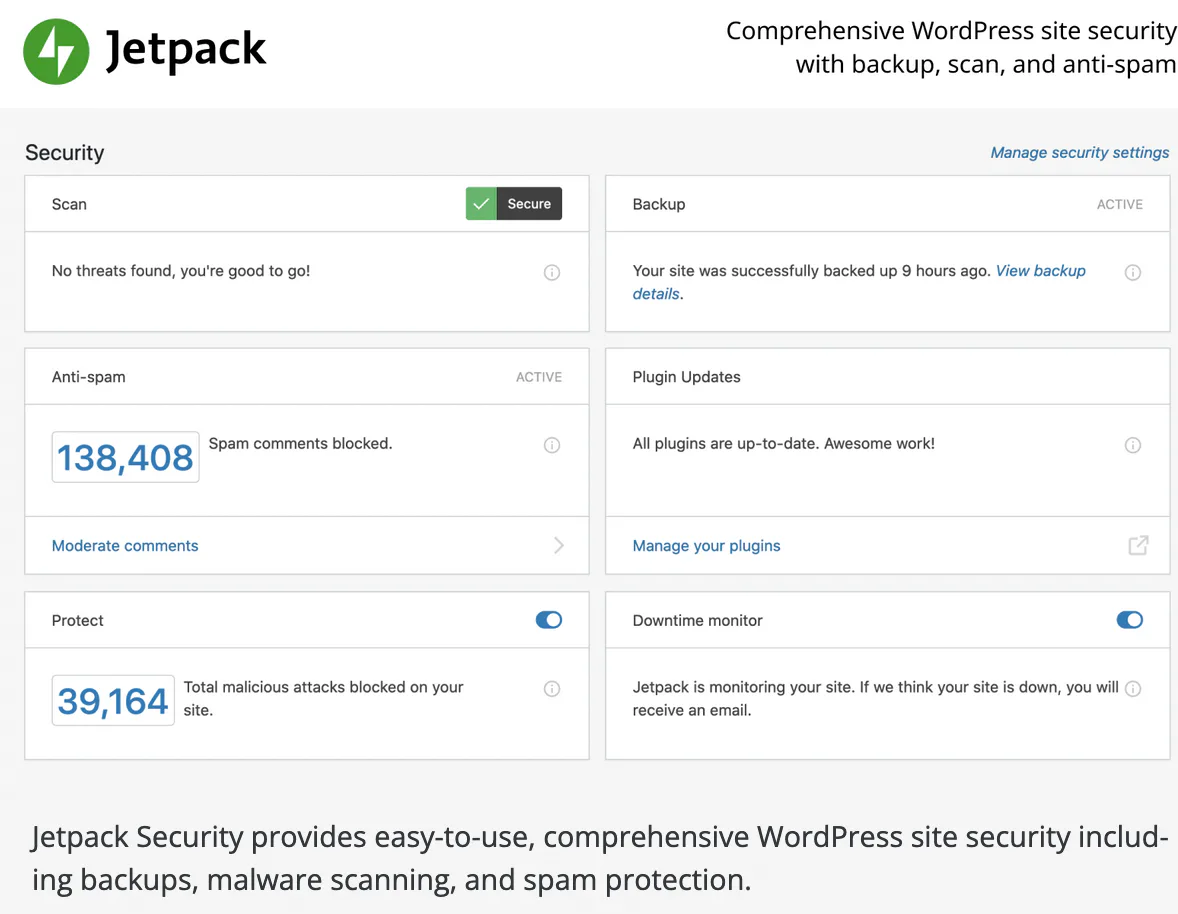This screenshot has width=1178, height=914.
Task: Click external link icon beside Manage your plugins
Action: pos(1138,545)
